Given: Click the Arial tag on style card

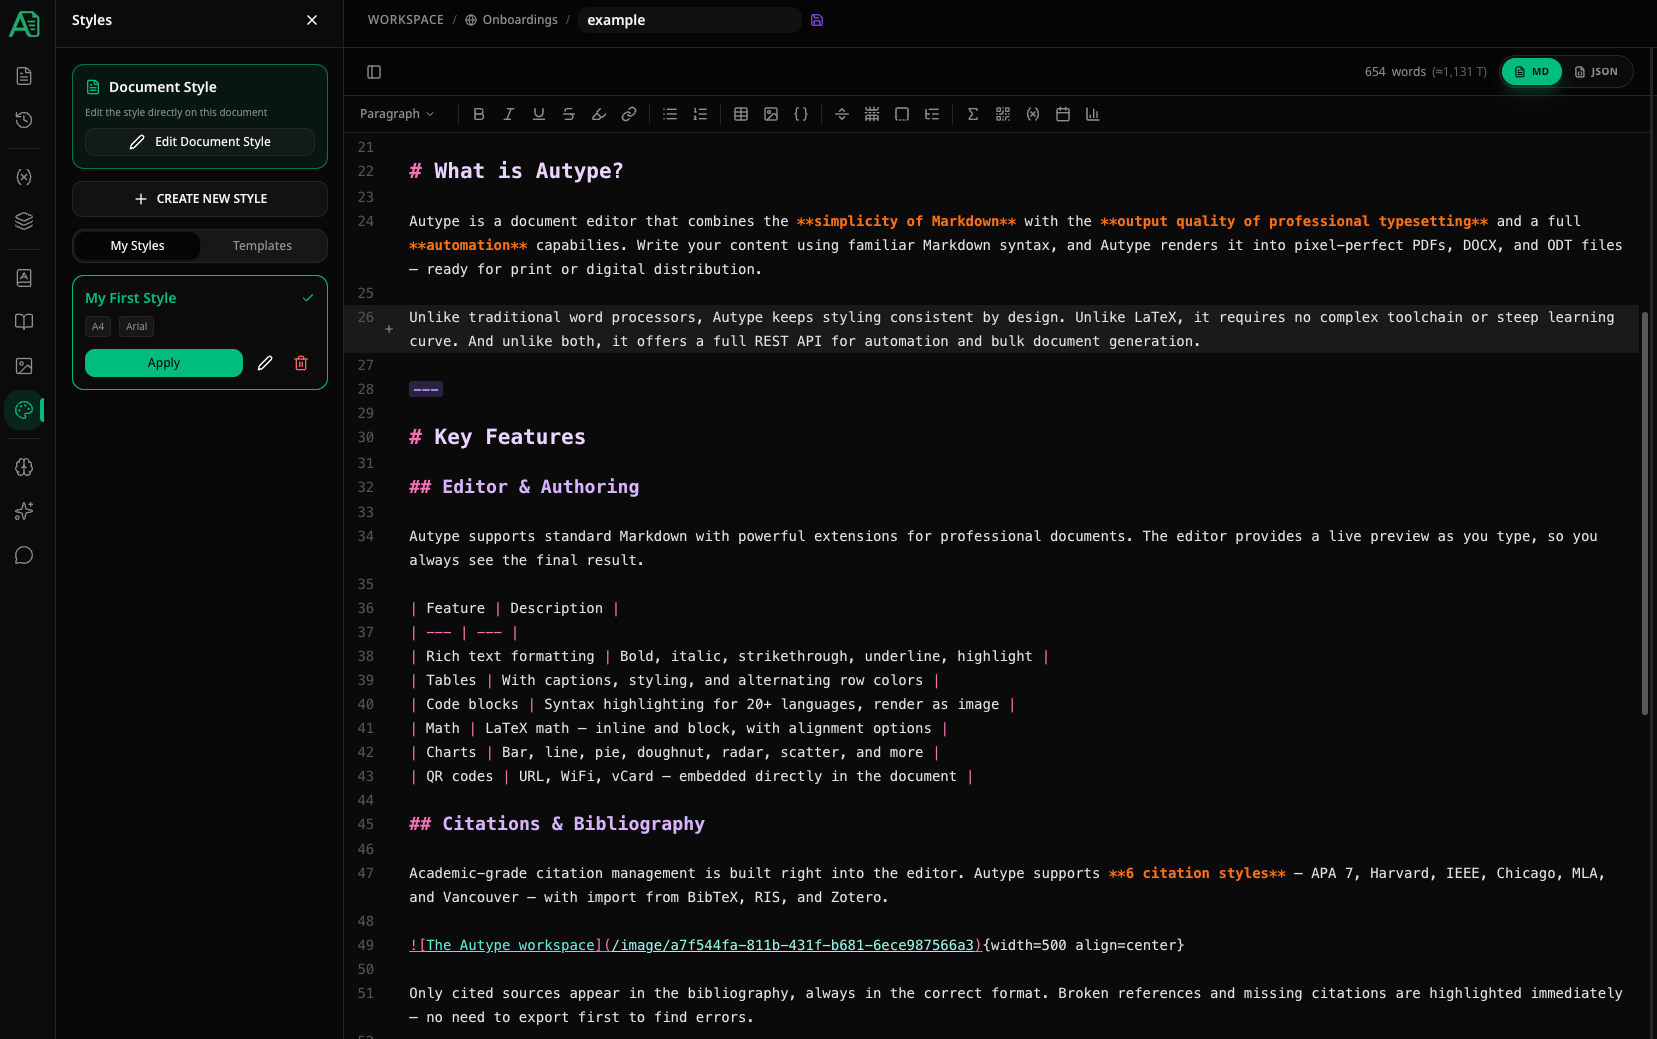Looking at the screenshot, I should tap(137, 327).
